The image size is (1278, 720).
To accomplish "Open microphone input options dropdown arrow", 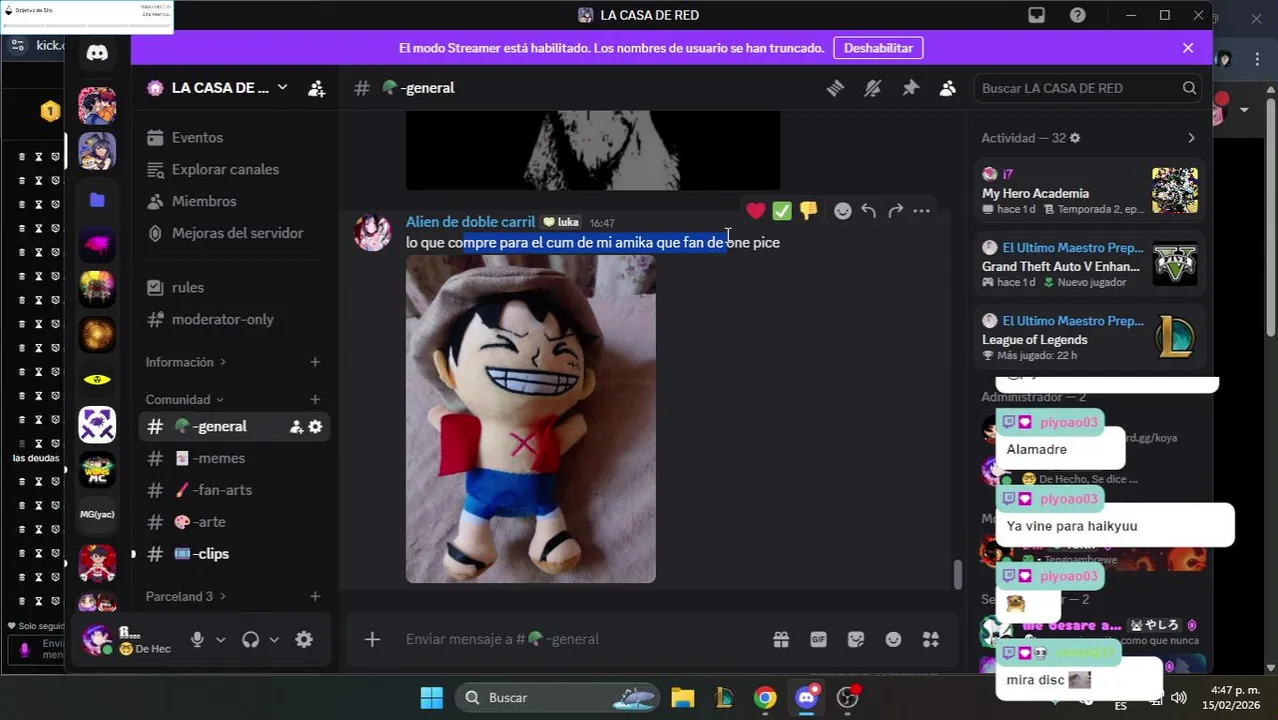I will pos(220,640).
